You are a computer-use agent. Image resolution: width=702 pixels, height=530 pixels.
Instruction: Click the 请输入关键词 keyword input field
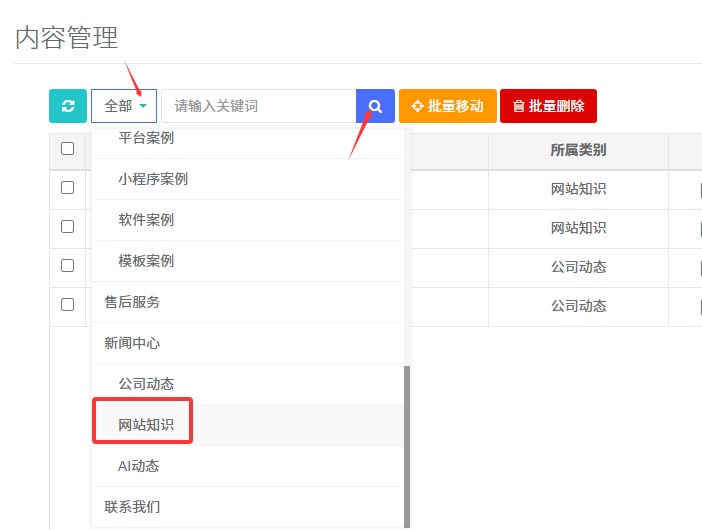[258, 106]
